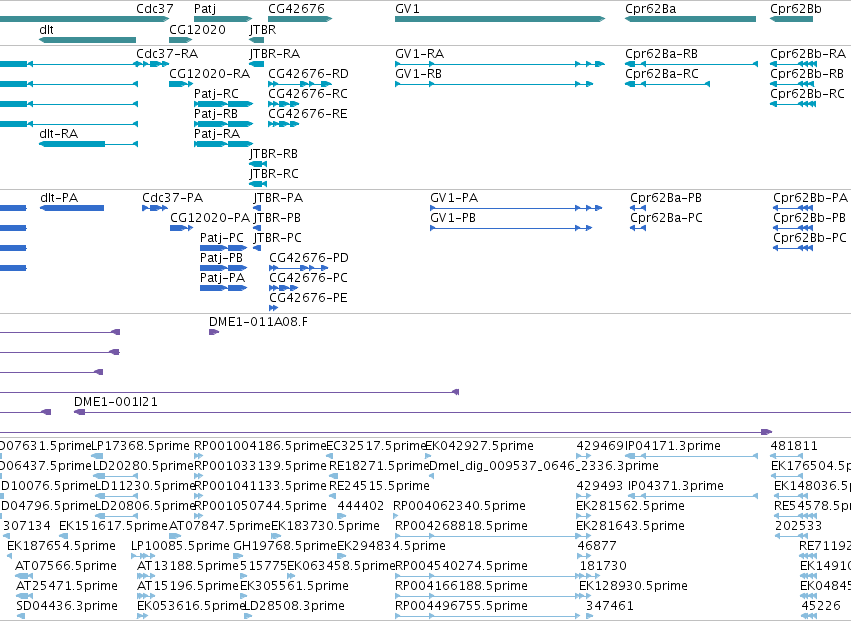
Task: Select the Cpr62Ba gene label
Action: click(x=650, y=9)
